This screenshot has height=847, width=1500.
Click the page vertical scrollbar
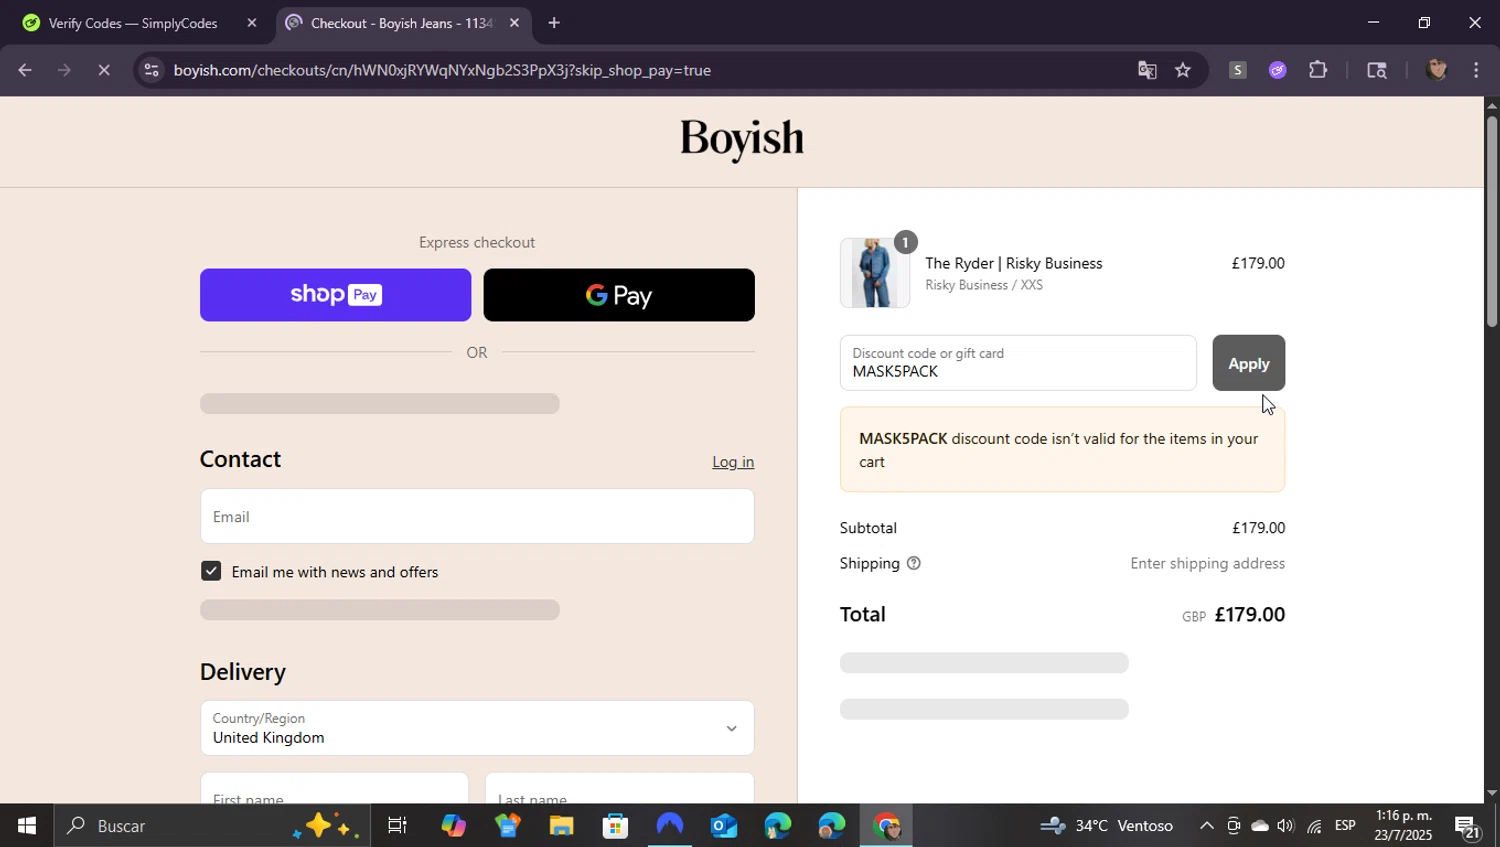pyautogui.click(x=1491, y=222)
